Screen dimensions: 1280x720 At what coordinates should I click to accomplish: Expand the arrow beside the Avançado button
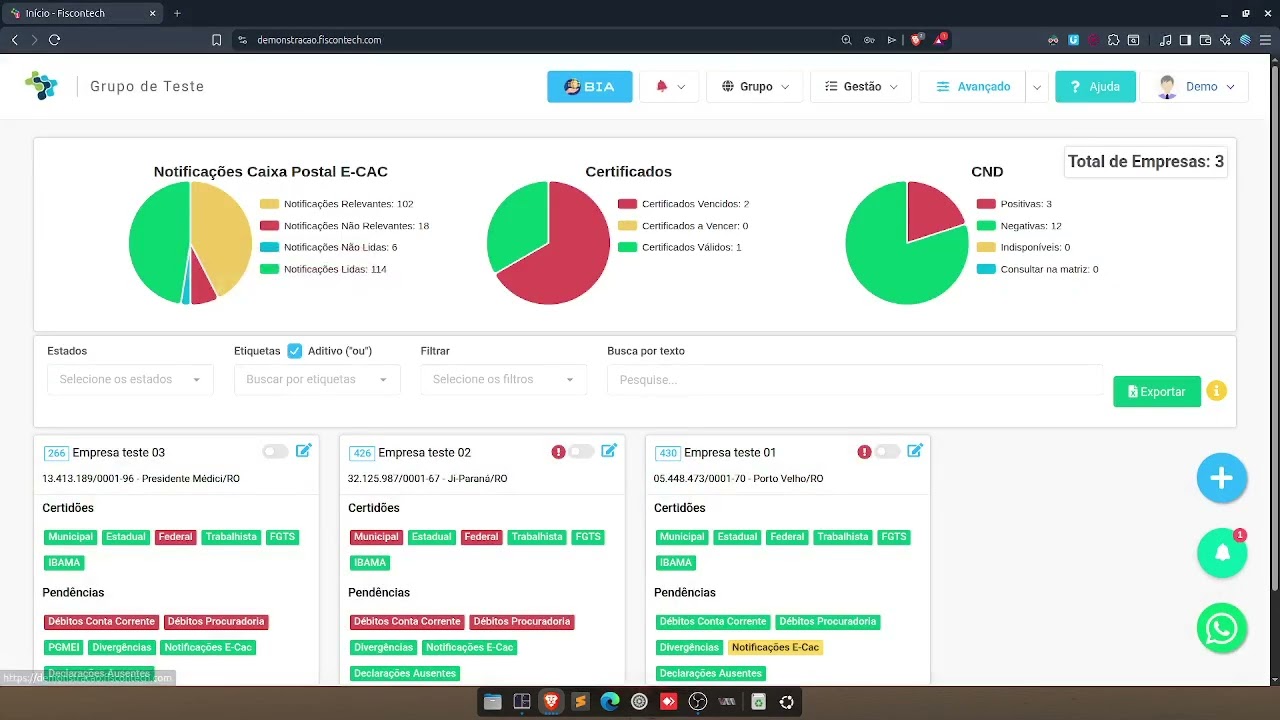point(1037,87)
